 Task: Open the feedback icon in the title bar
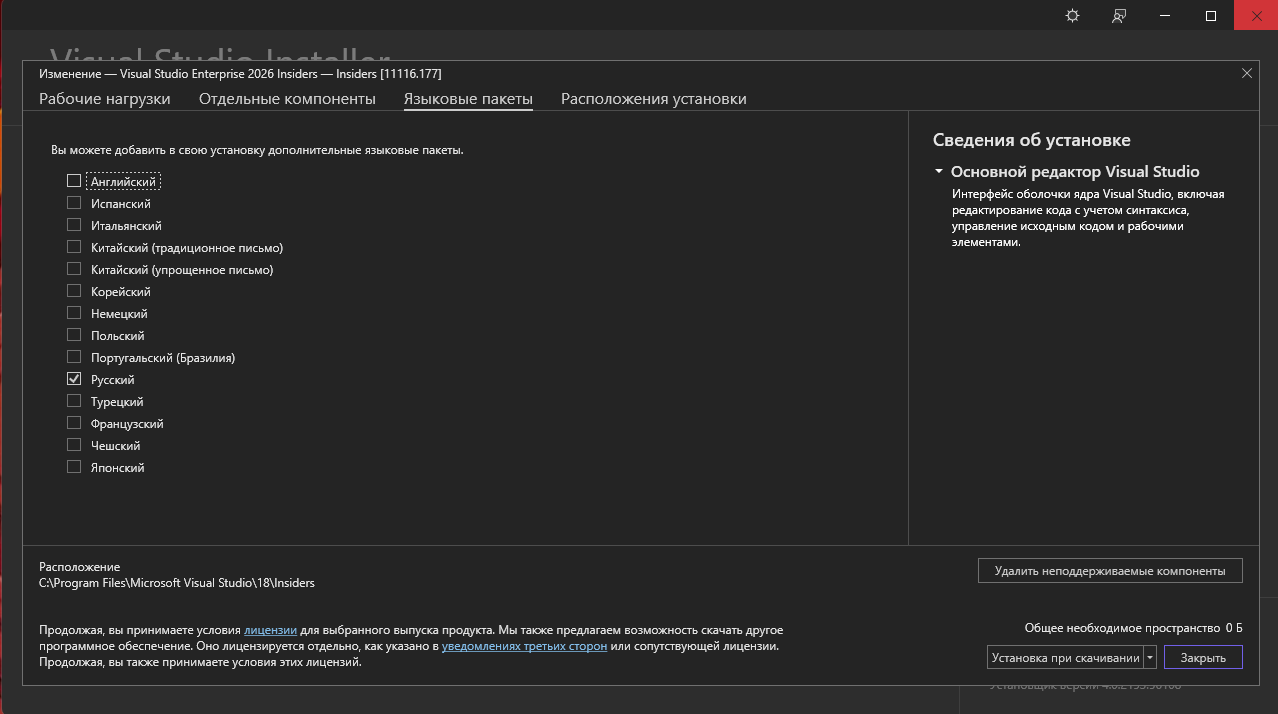tap(1119, 16)
